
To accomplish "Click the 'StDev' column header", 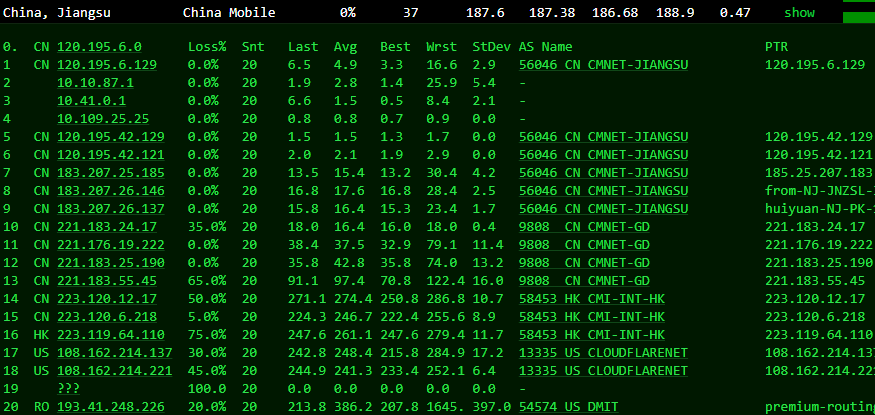I will coord(491,47).
